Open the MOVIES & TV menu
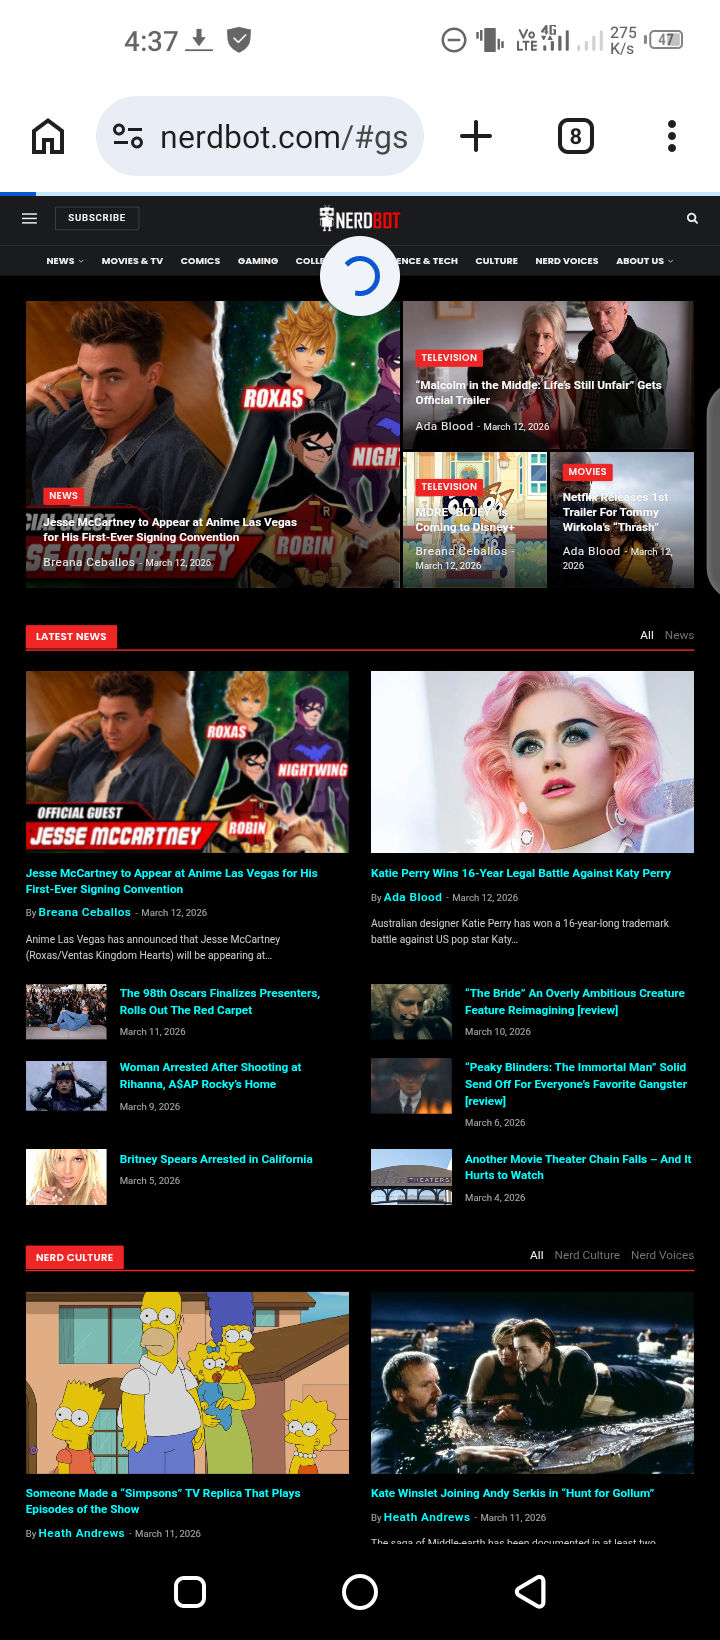The width and height of the screenshot is (720, 1640). tap(132, 261)
